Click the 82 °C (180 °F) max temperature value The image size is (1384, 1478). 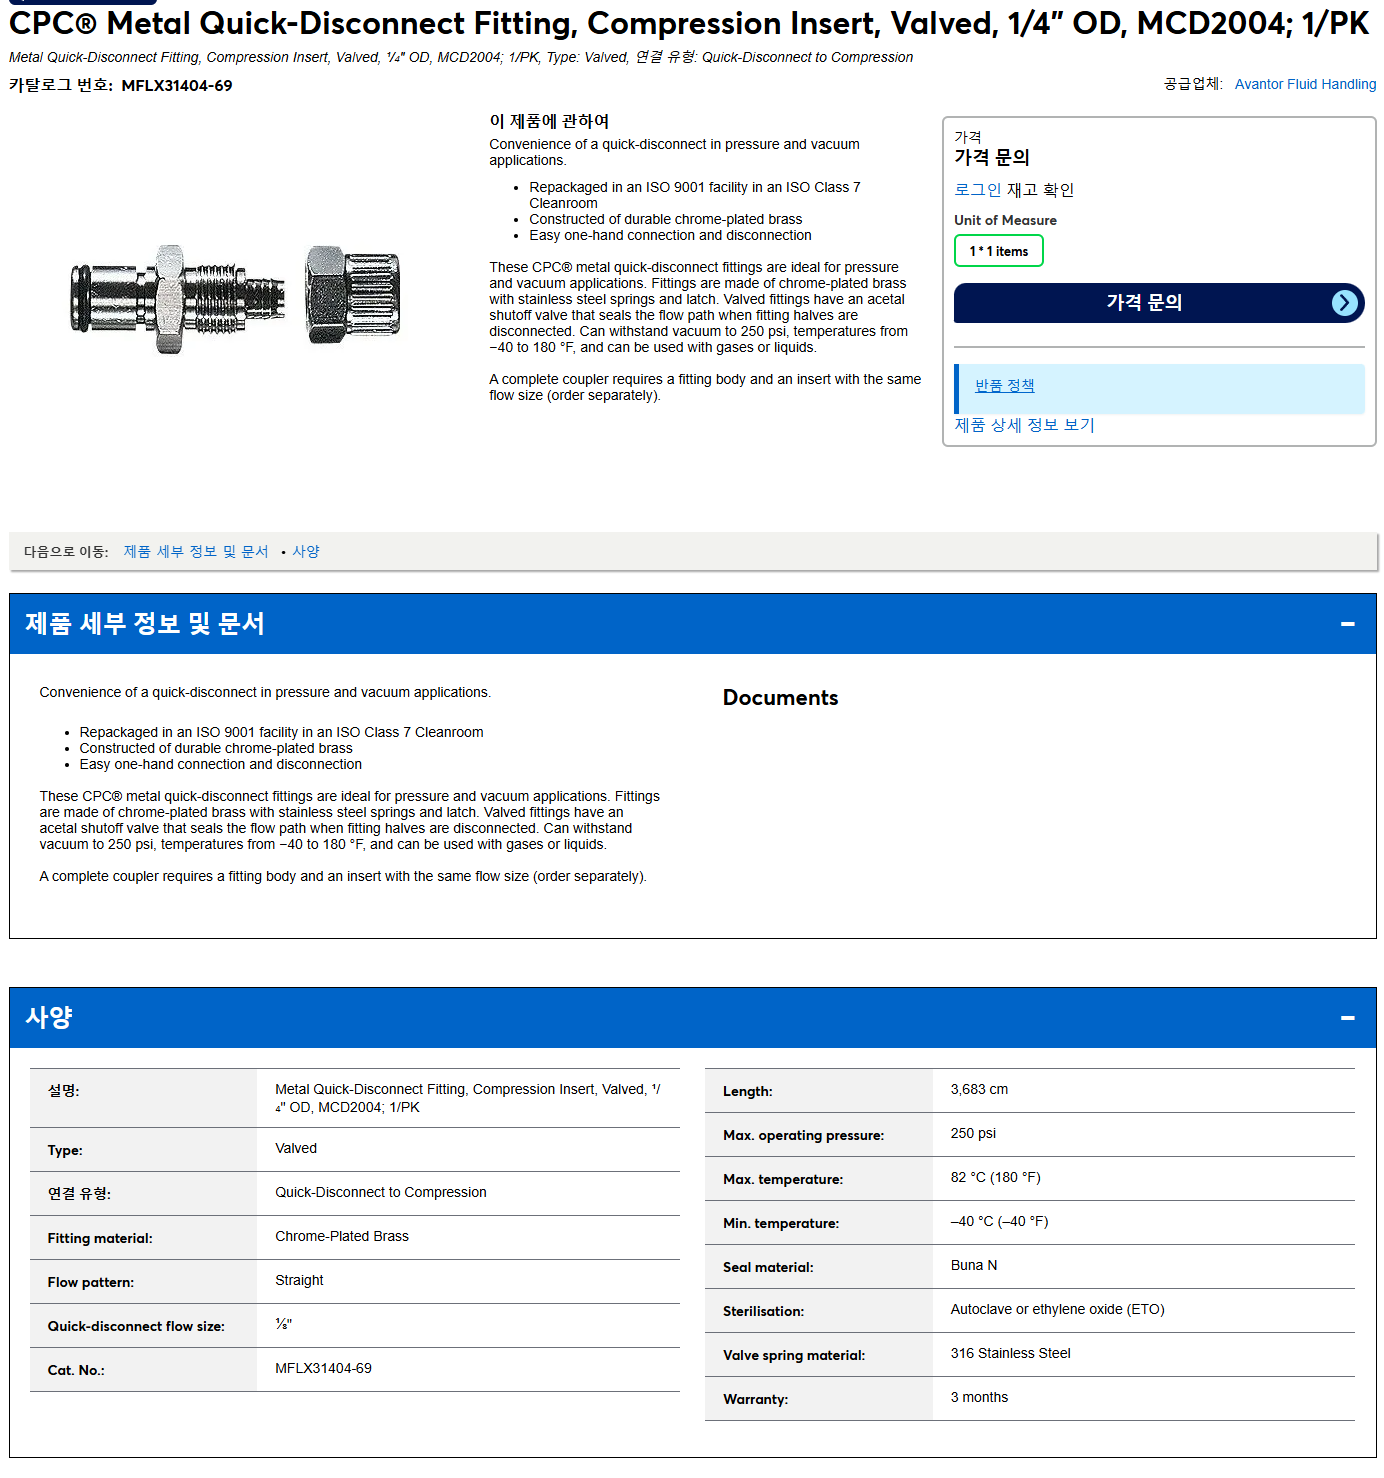[995, 1177]
